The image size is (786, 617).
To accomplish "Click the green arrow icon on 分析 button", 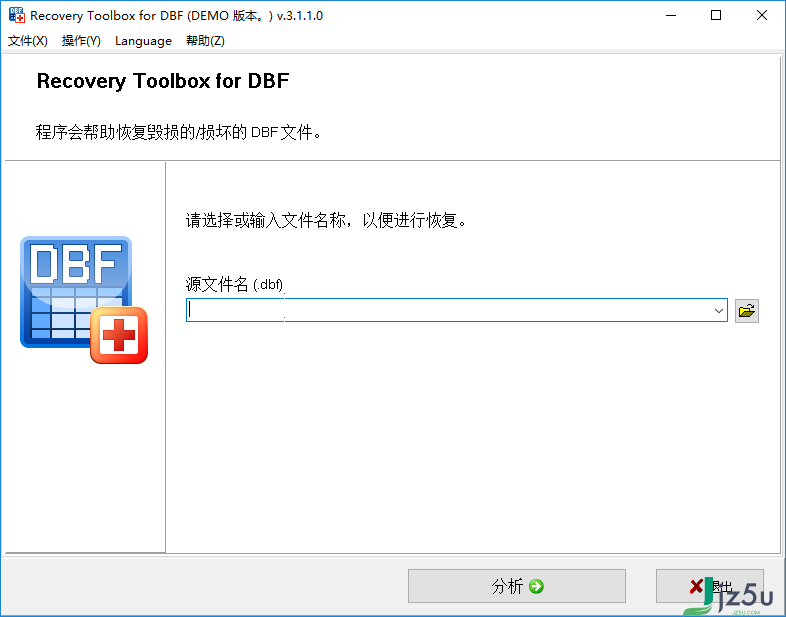I will coord(536,586).
